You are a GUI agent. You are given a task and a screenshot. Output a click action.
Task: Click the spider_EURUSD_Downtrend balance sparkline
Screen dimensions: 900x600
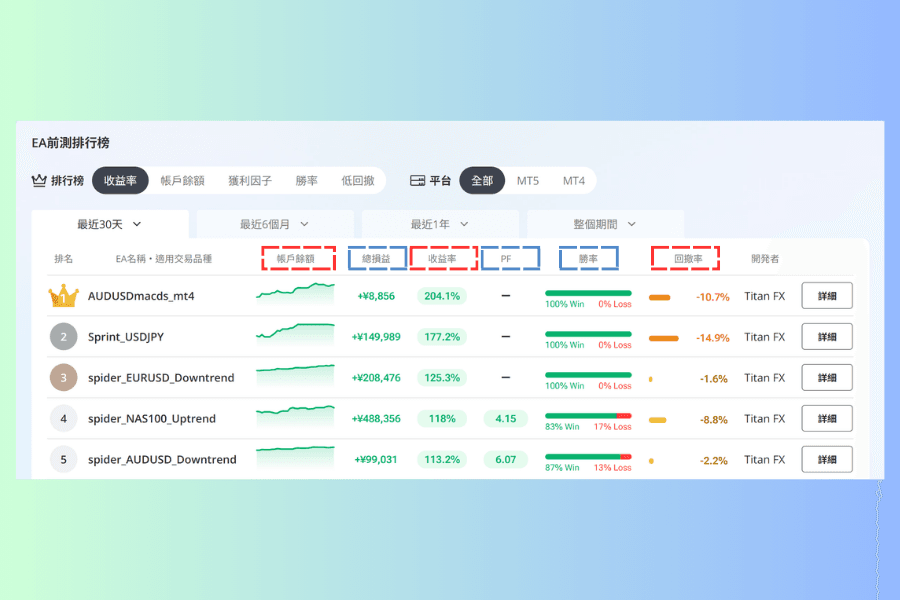tap(295, 375)
